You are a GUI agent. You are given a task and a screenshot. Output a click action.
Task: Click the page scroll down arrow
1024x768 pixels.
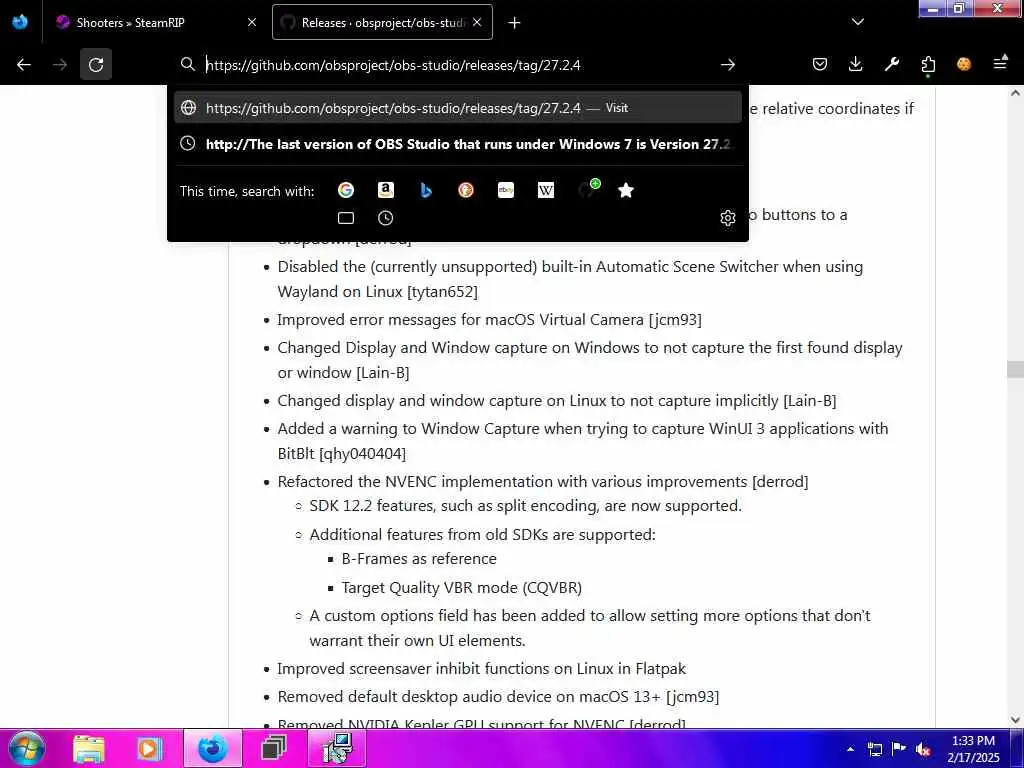(x=1015, y=719)
